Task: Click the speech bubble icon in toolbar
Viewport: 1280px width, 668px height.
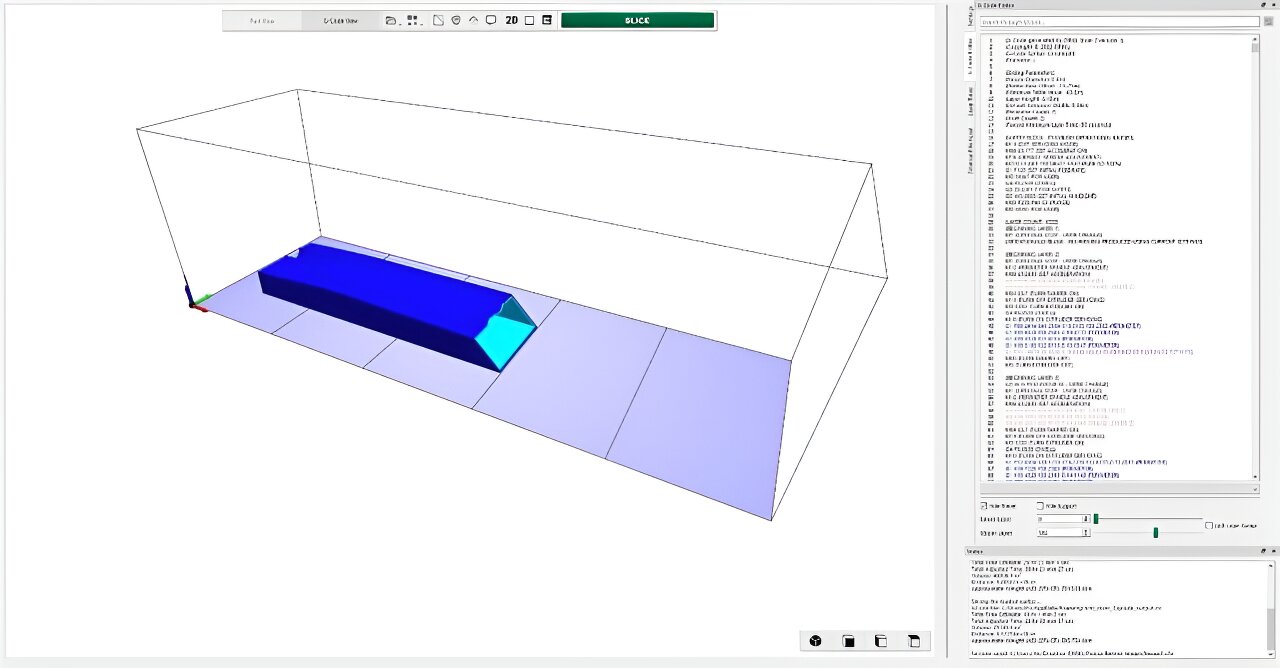Action: click(491, 20)
